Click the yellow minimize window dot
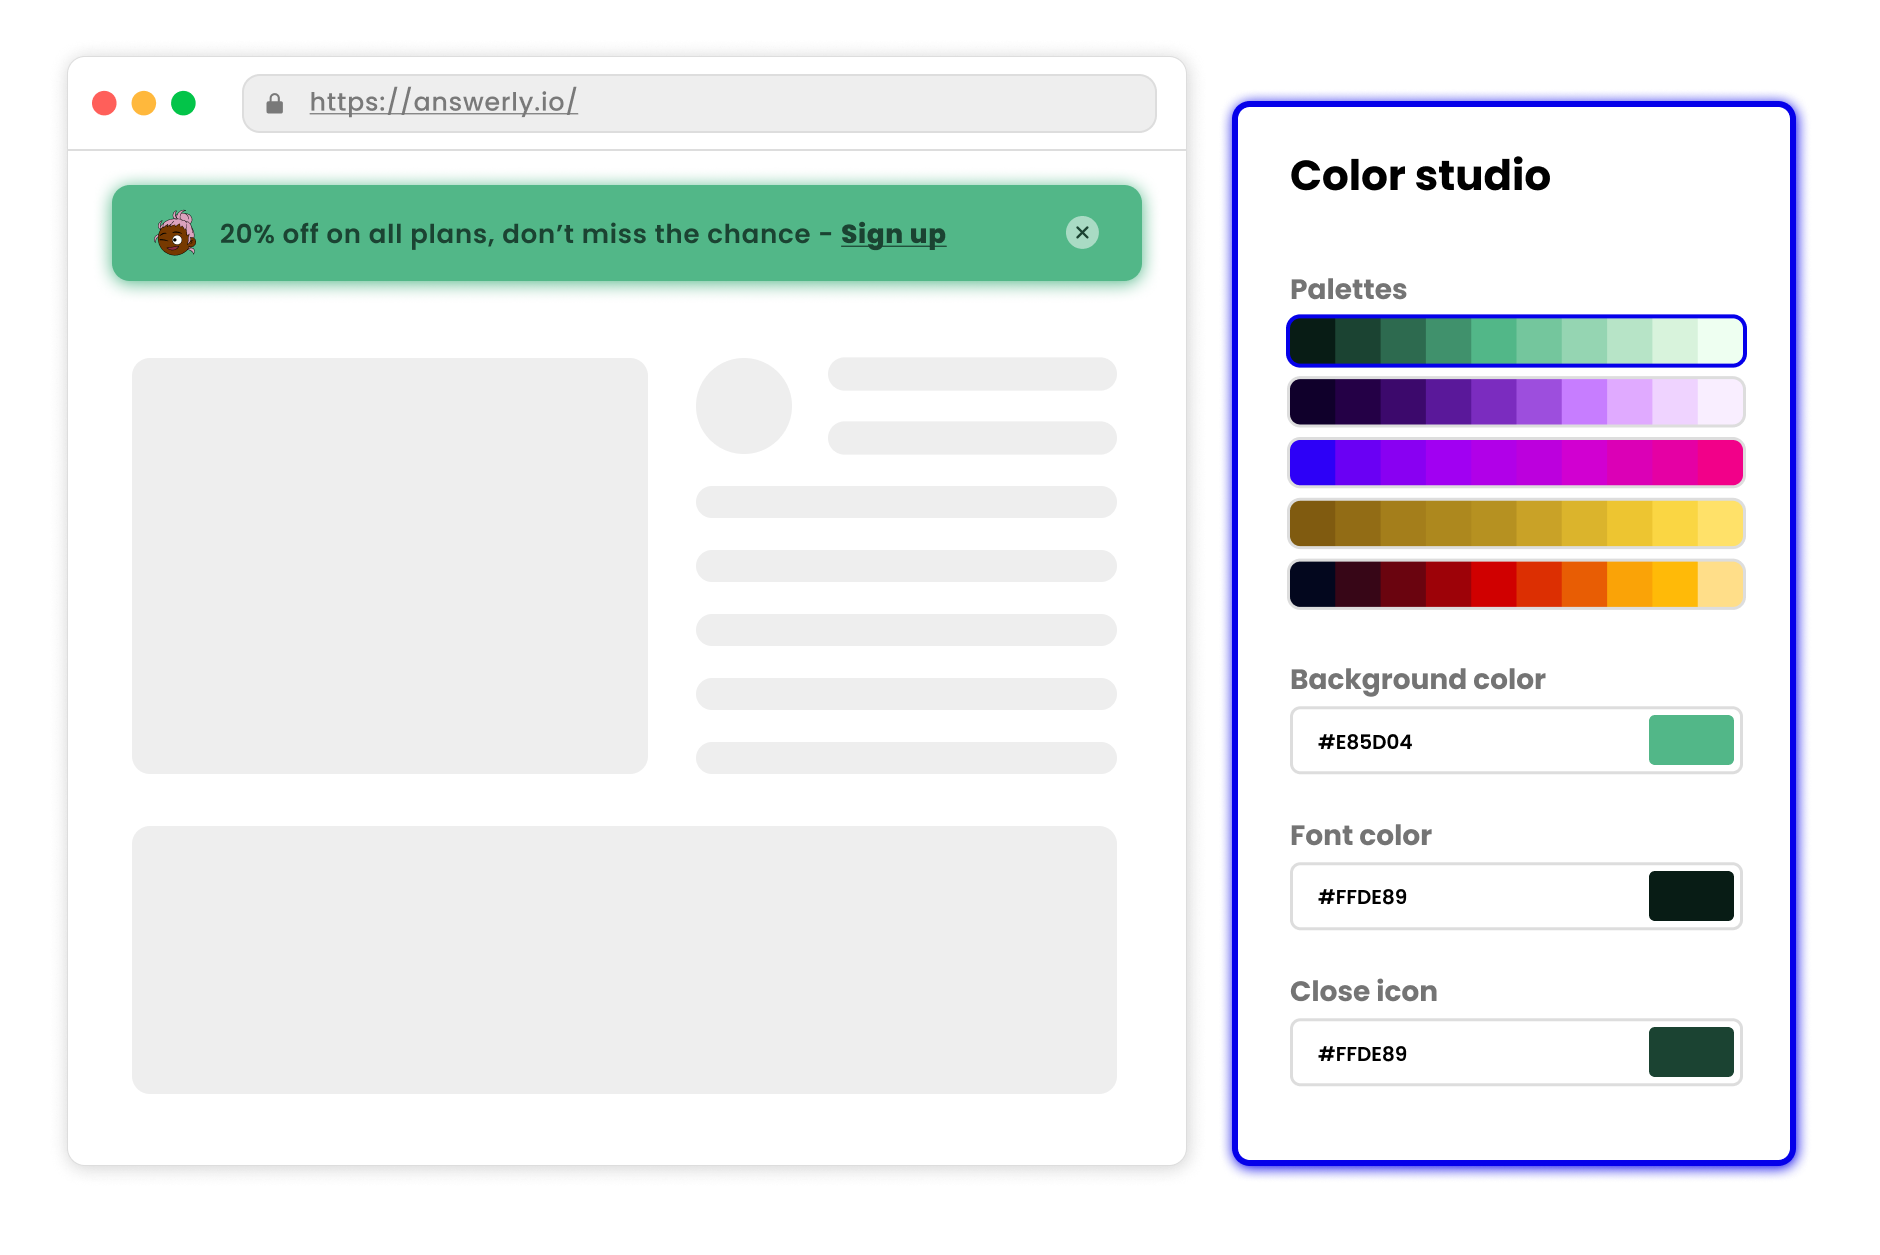The image size is (1880, 1255). point(144,103)
